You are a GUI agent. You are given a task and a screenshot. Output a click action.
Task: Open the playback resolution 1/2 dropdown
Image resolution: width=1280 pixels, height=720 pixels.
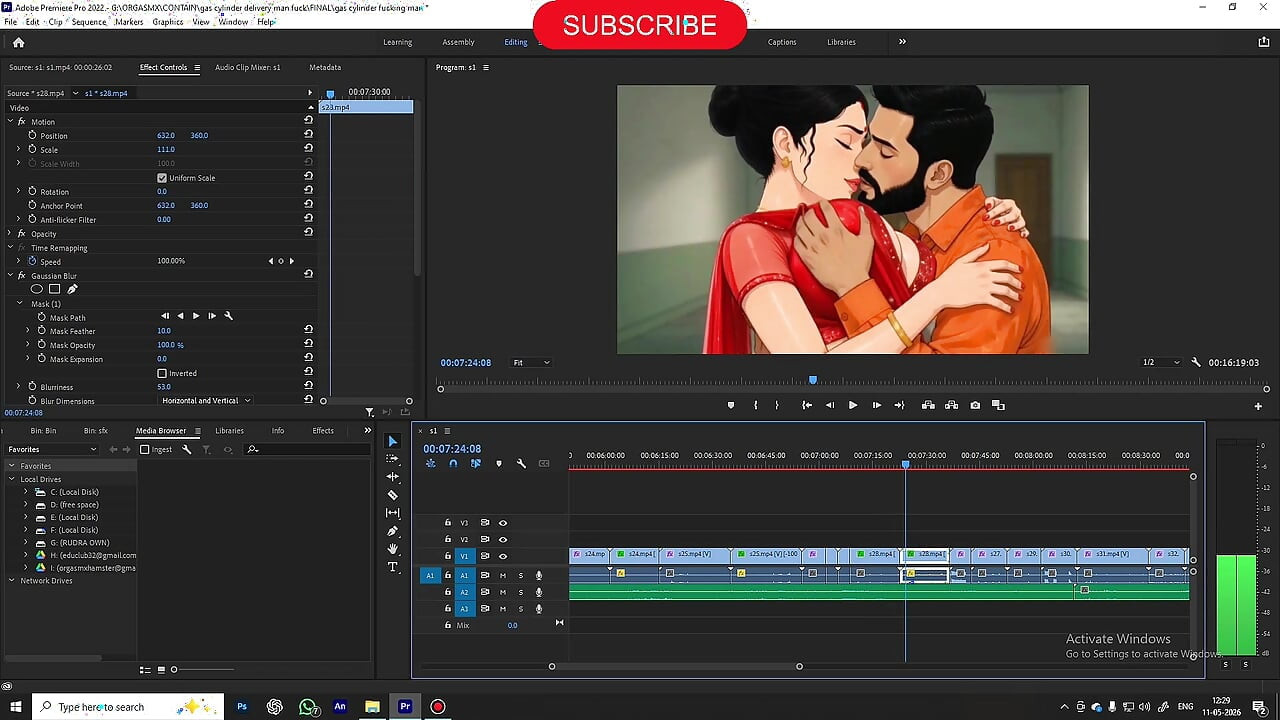coord(1160,362)
